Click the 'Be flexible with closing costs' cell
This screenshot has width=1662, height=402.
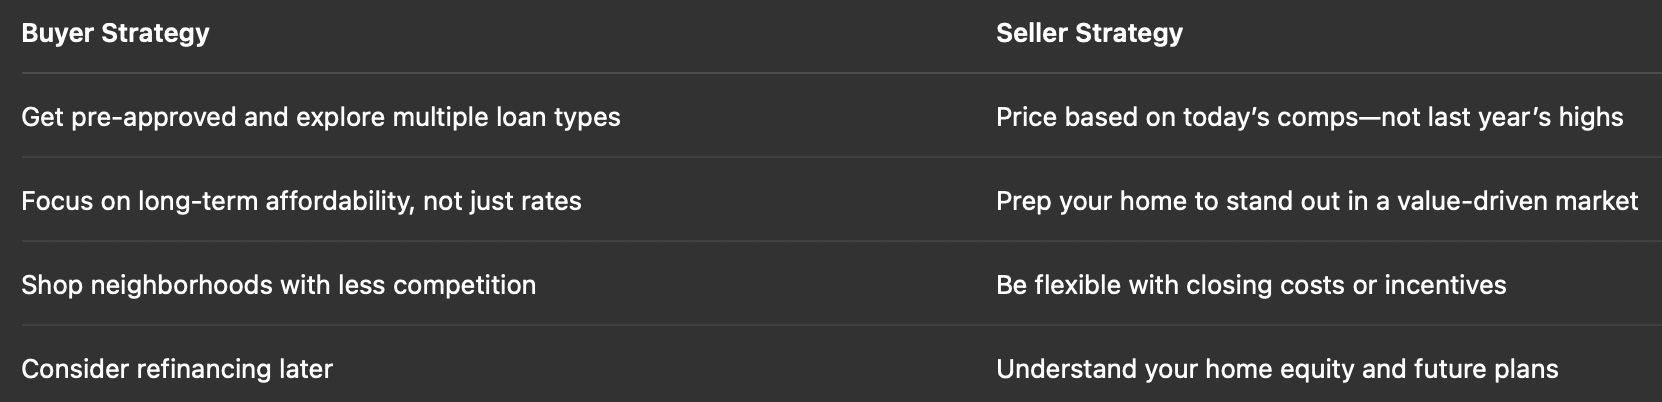pos(1251,285)
